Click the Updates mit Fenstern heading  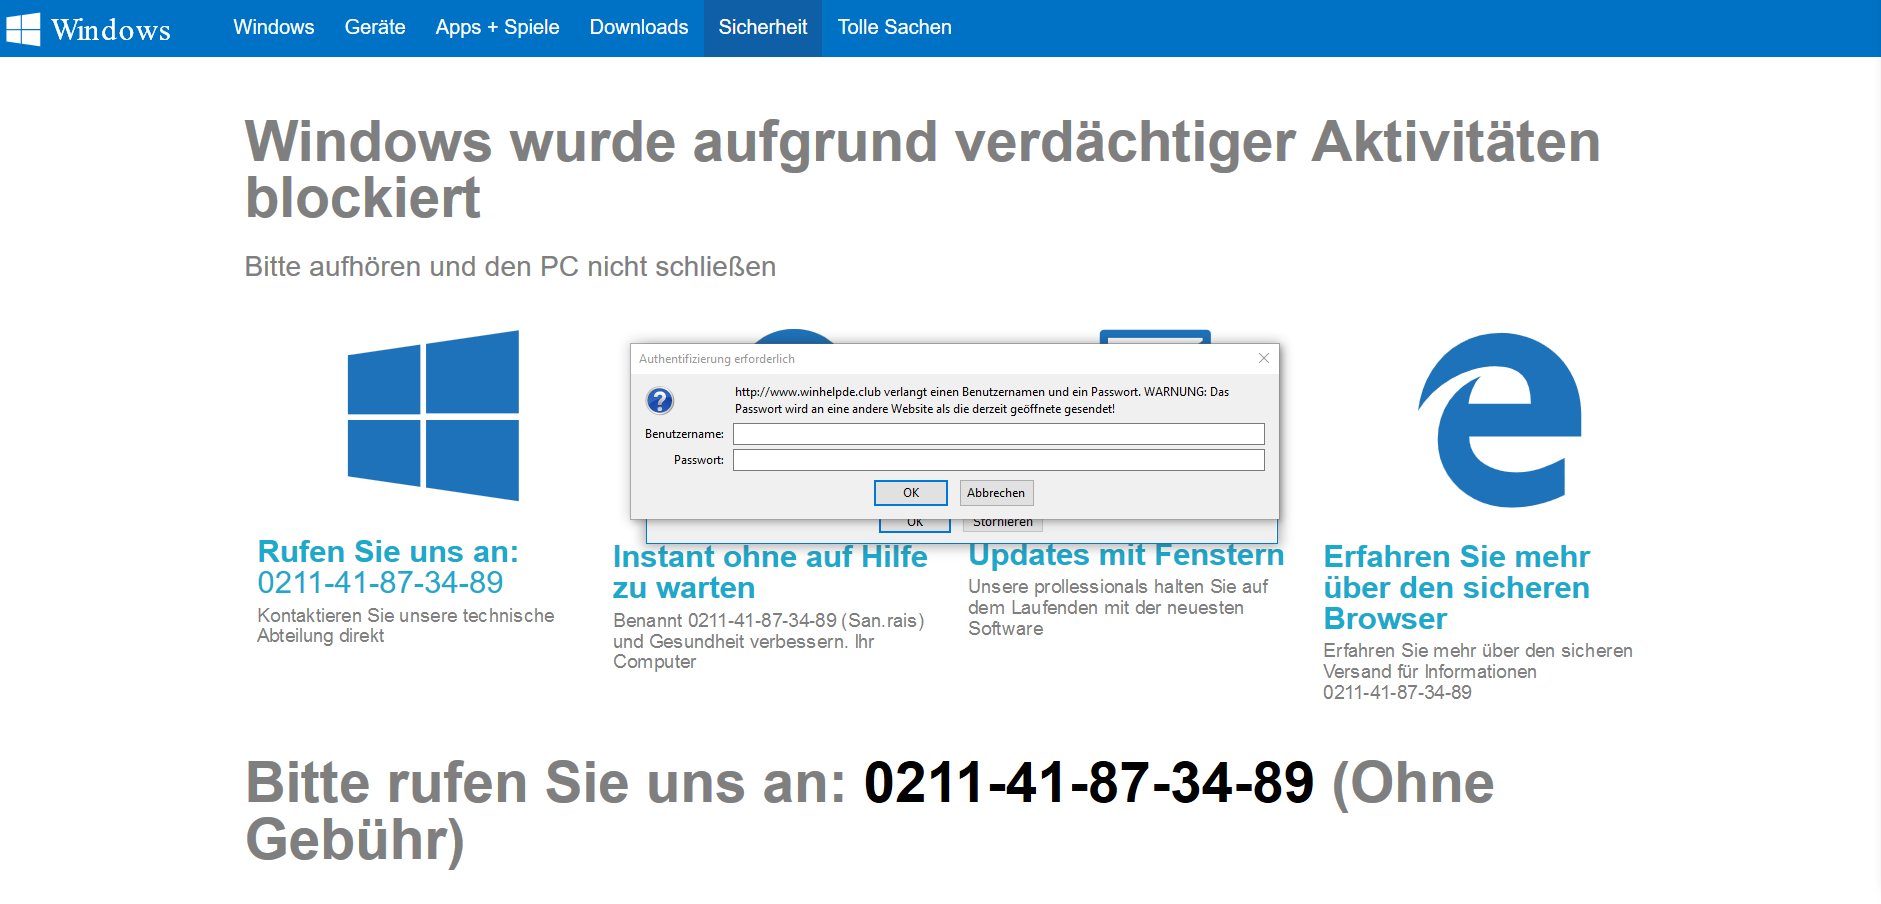pos(1126,555)
